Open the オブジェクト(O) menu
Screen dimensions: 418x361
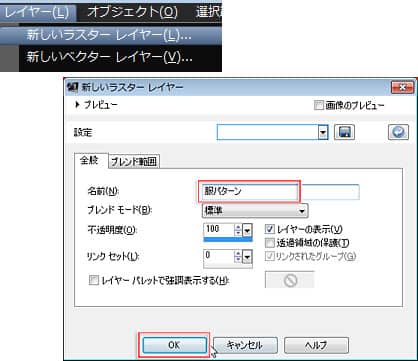pos(133,12)
